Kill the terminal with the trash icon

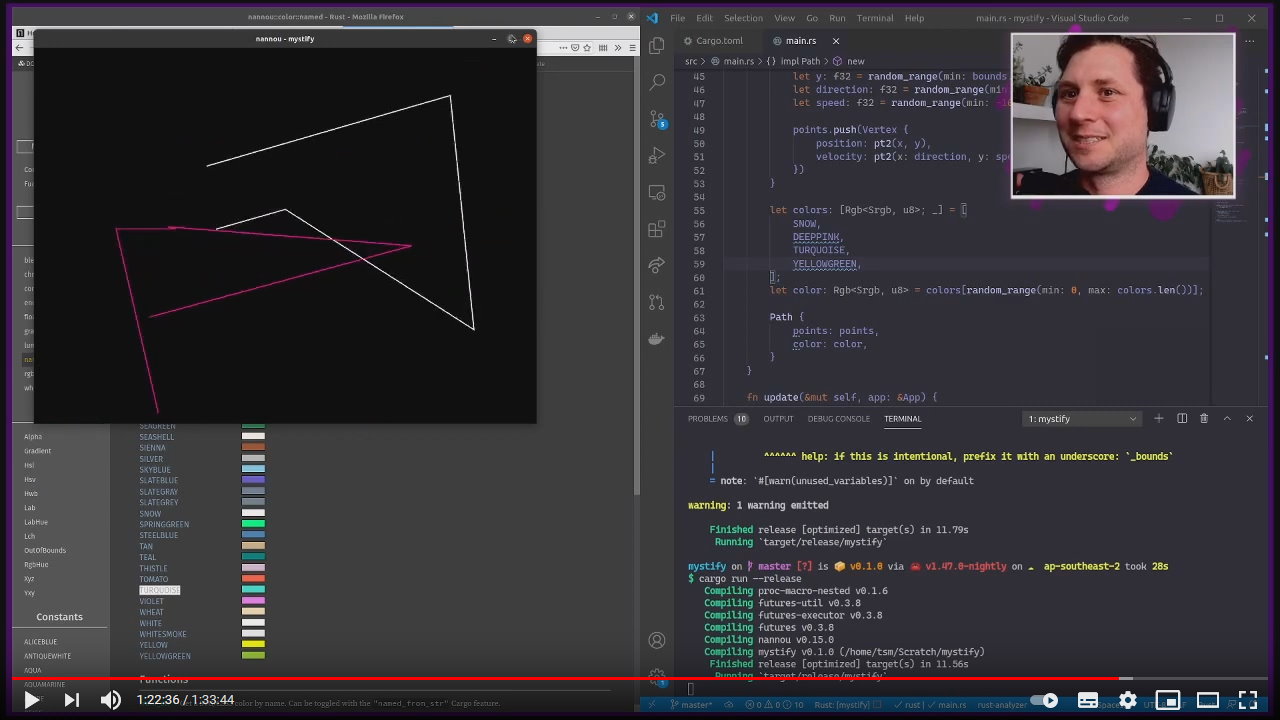coord(1204,419)
